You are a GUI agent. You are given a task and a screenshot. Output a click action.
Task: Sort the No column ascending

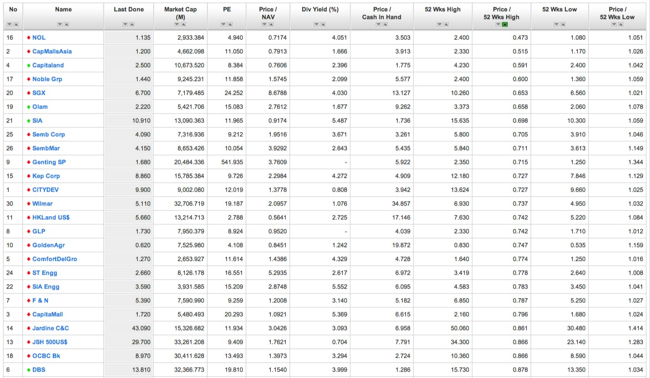point(16,25)
